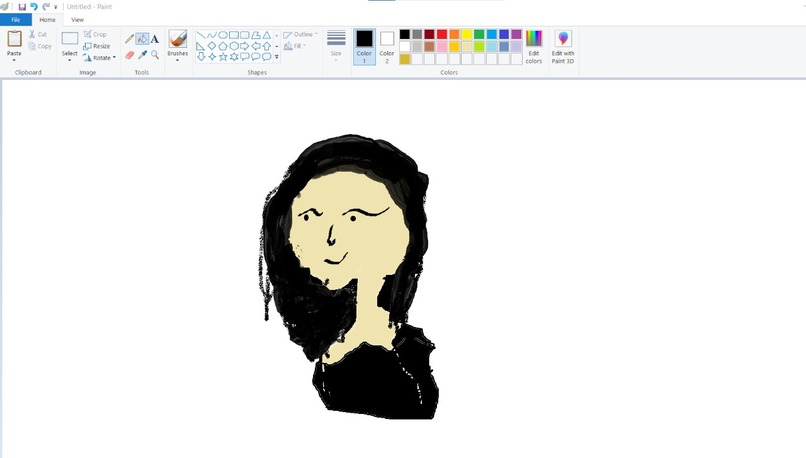Choose the straight Line shape

click(201, 35)
